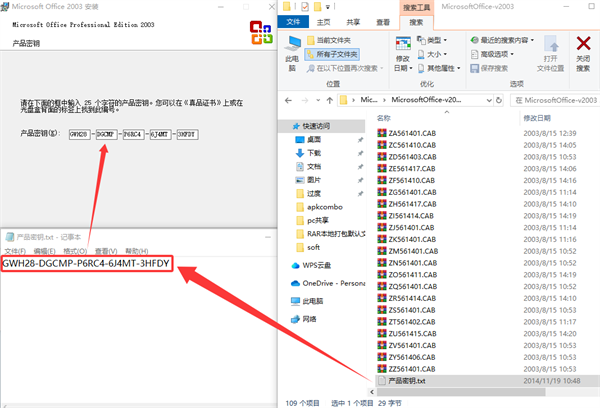Click the fifth product key field 3HFDY

click(188, 134)
